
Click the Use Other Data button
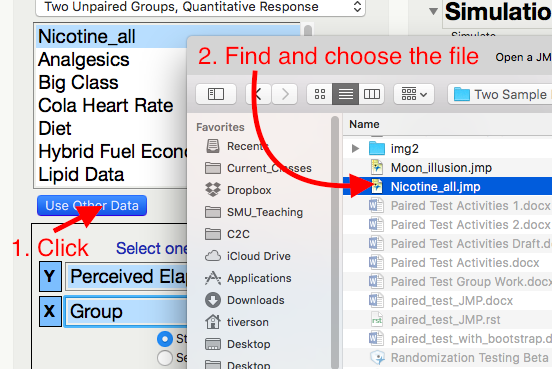(92, 206)
